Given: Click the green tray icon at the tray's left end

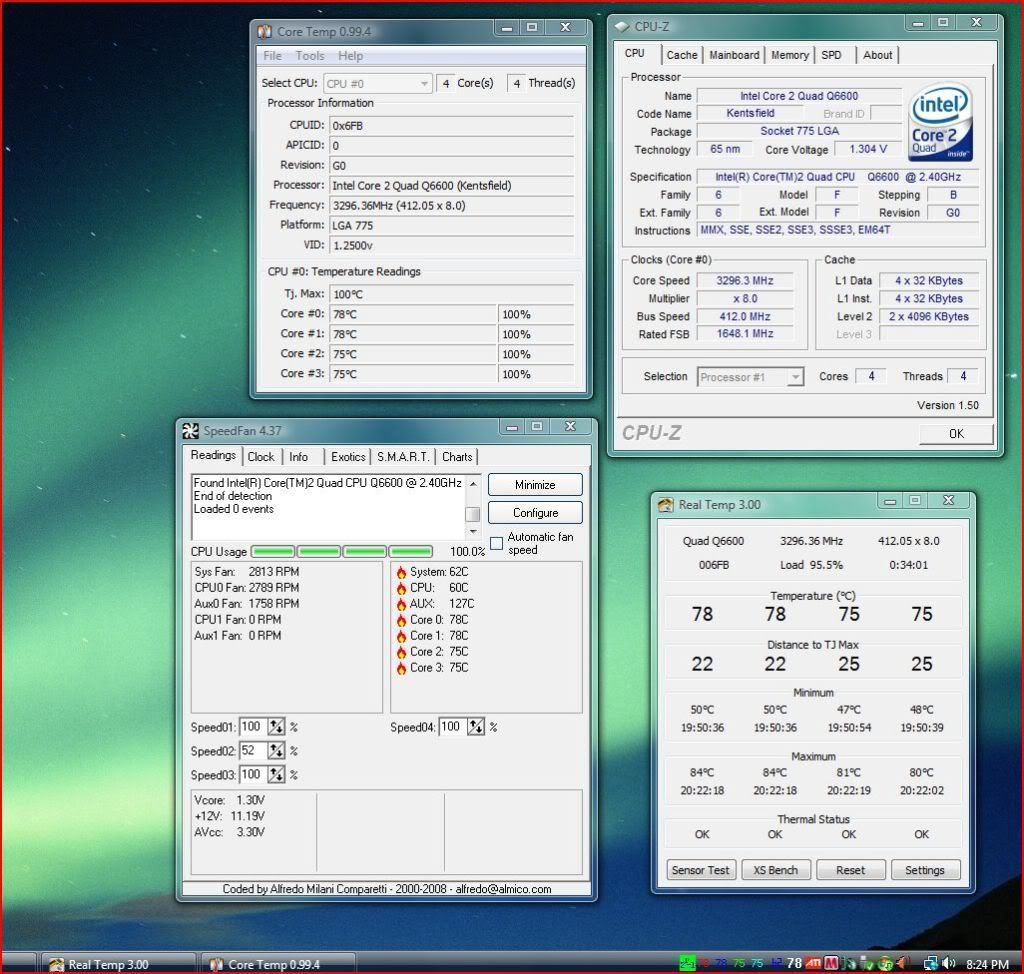Looking at the screenshot, I should (x=687, y=963).
